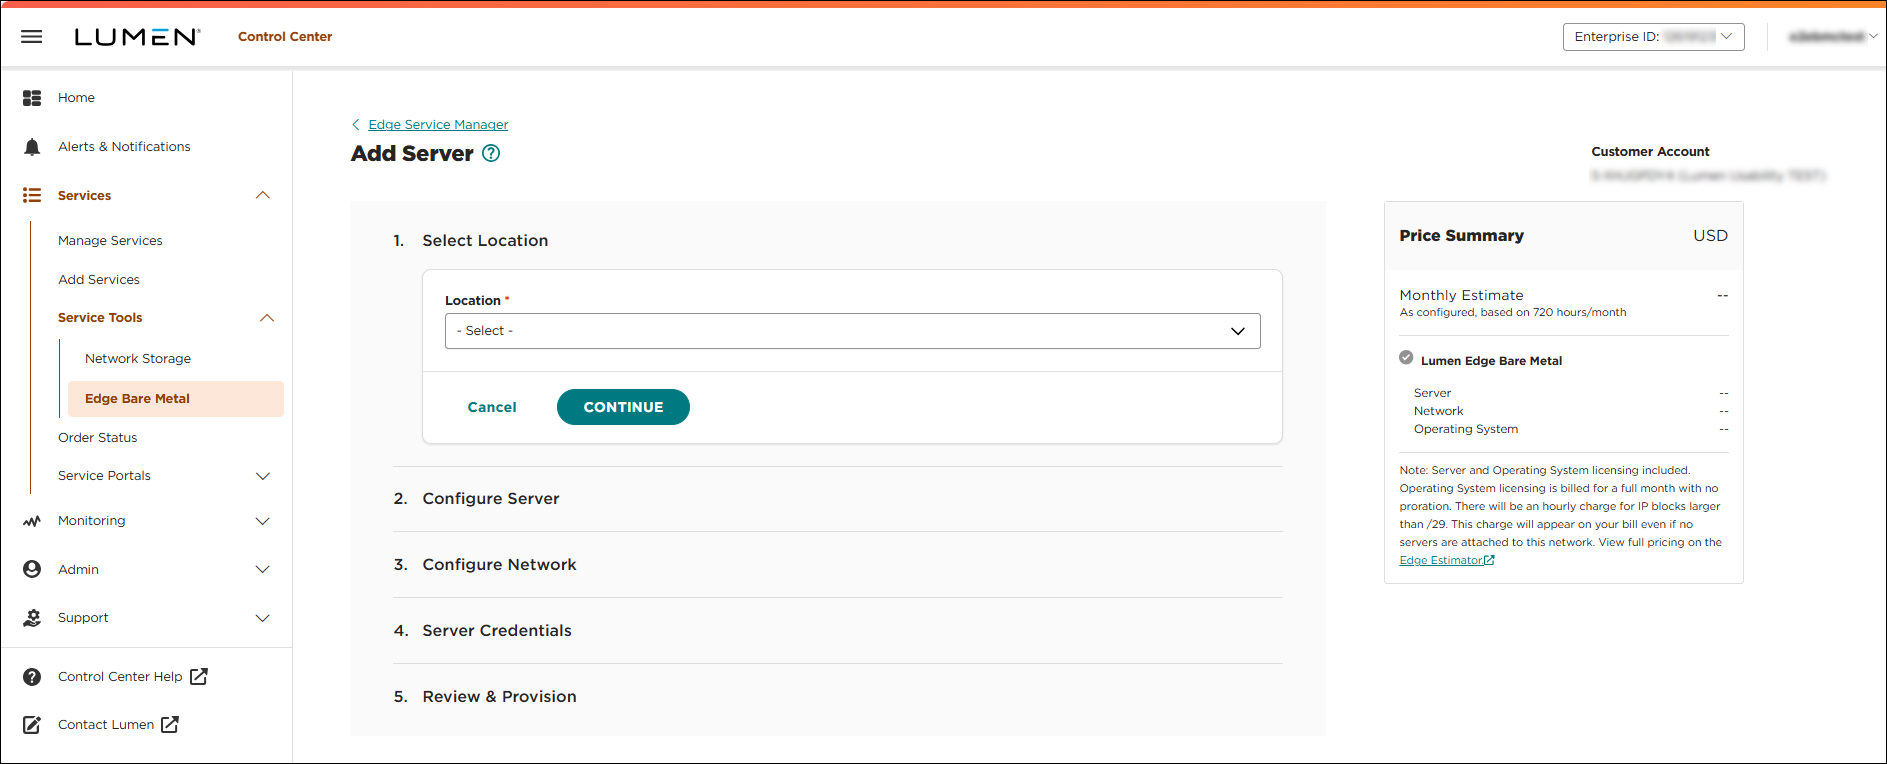
Task: Click the Monitoring graph icon
Action: 32,521
